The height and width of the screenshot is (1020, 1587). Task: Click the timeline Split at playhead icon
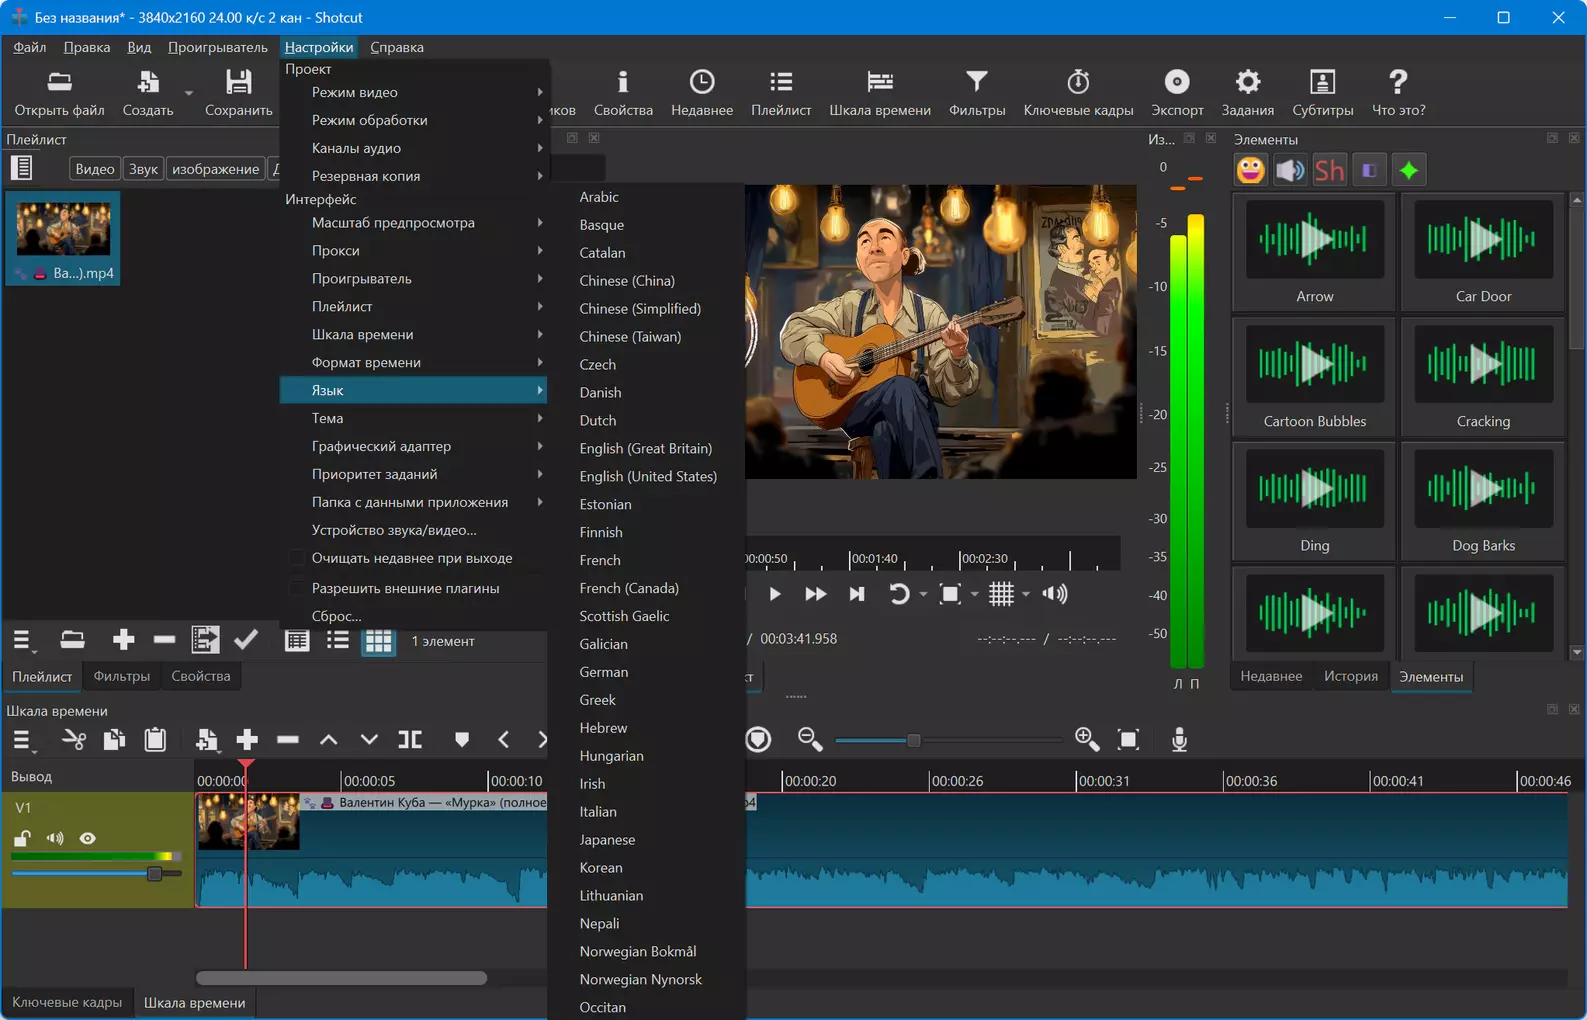pyautogui.click(x=410, y=739)
